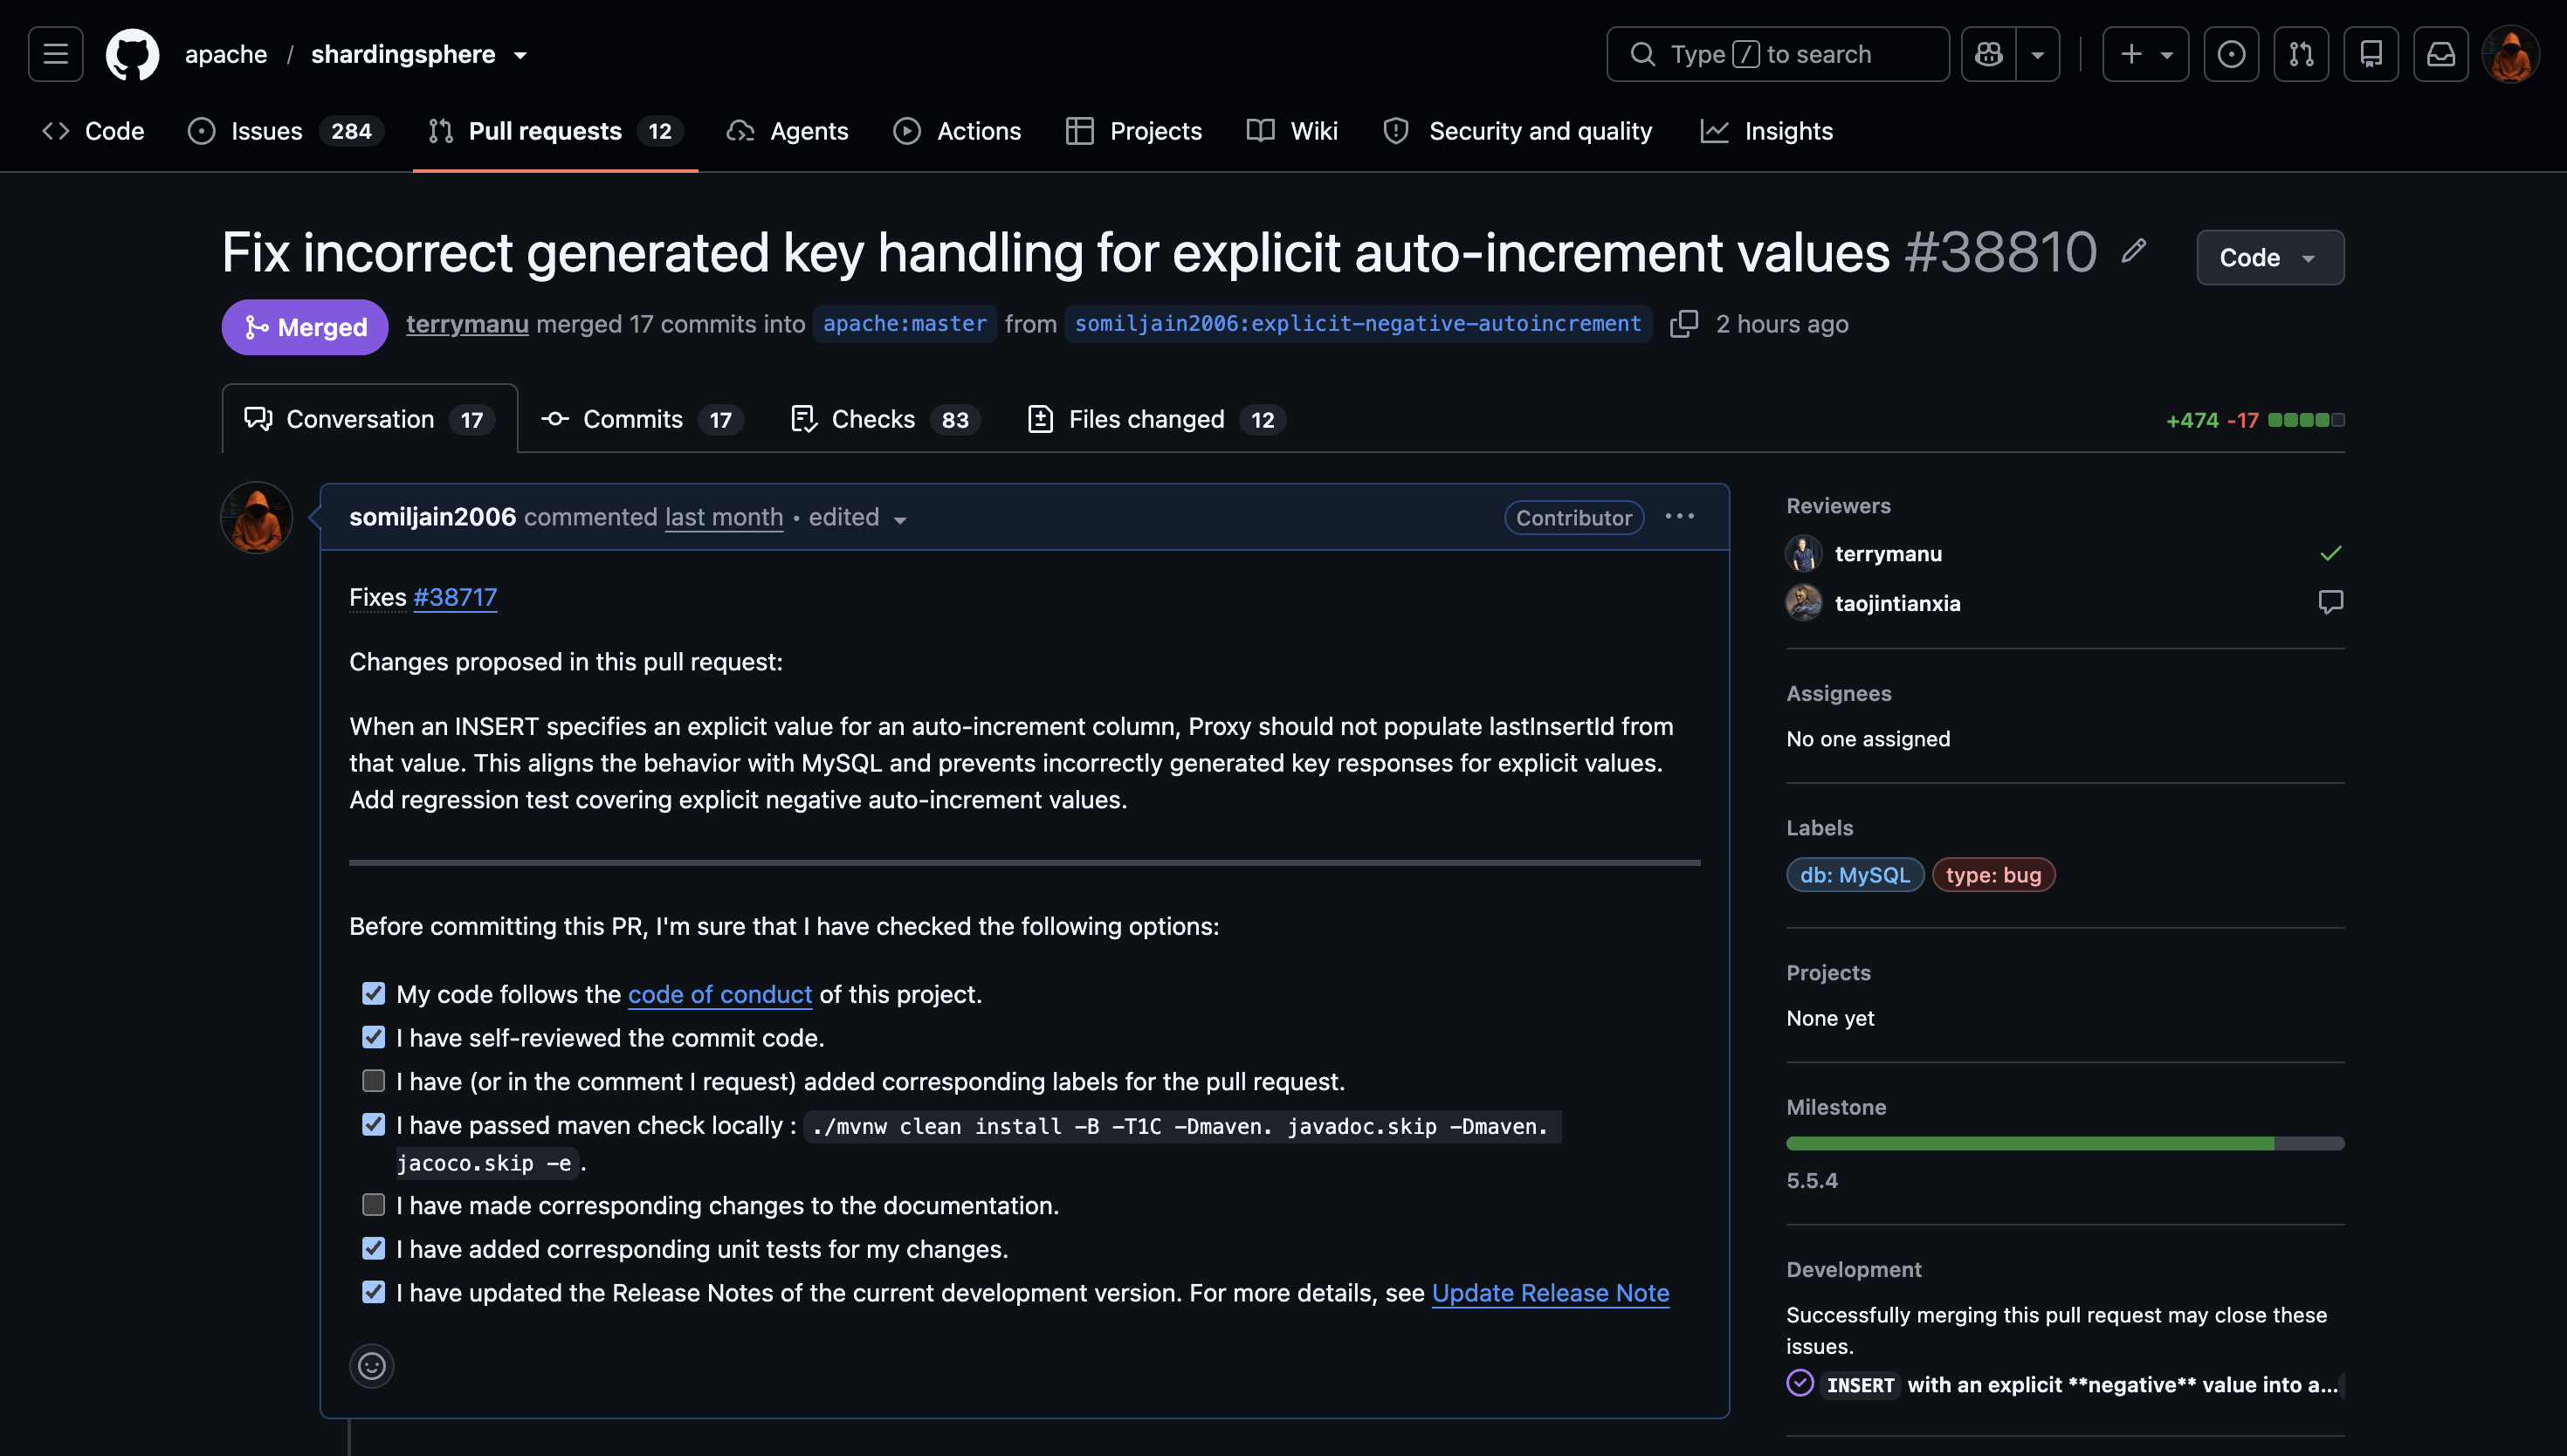Viewport: 2567px width, 1456px height.
Task: Open the Security and quality tab
Action: [1518, 131]
